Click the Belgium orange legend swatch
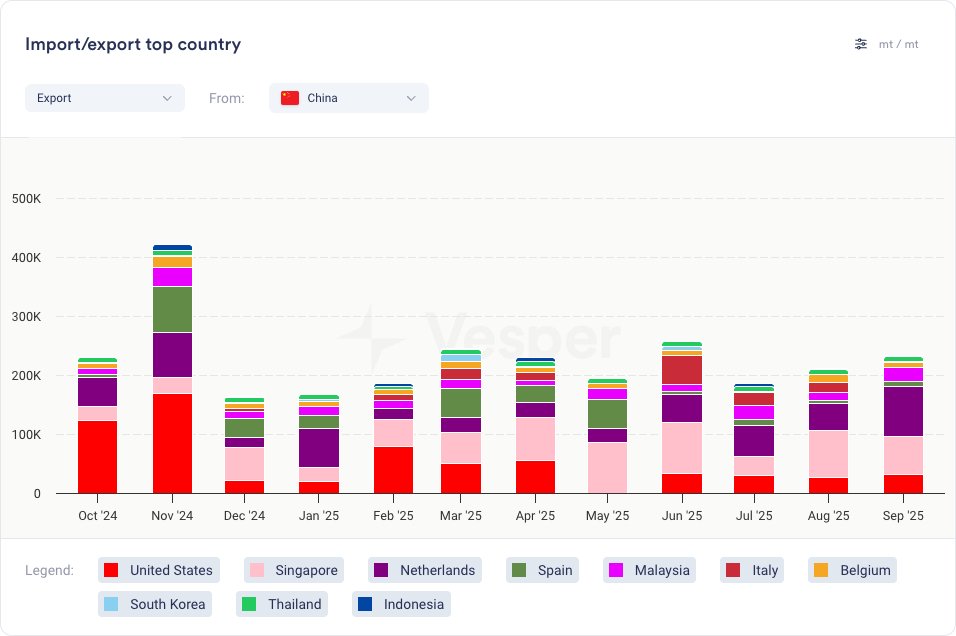The height and width of the screenshot is (636, 956). click(821, 570)
